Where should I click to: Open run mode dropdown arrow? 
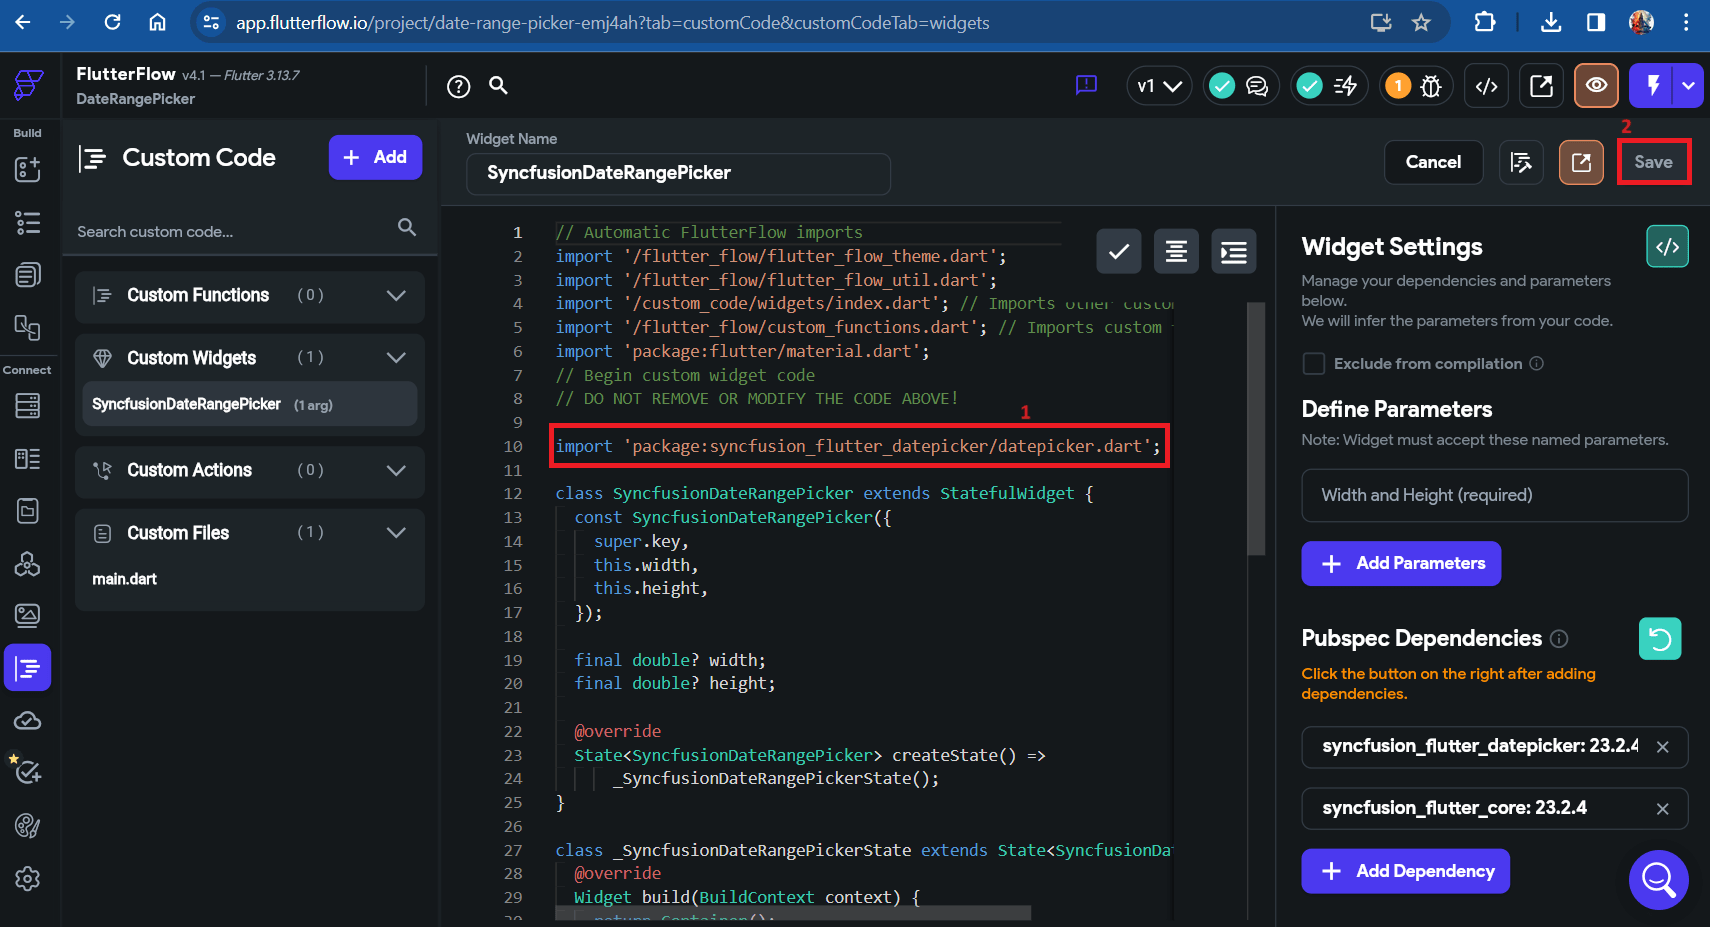pos(1688,86)
